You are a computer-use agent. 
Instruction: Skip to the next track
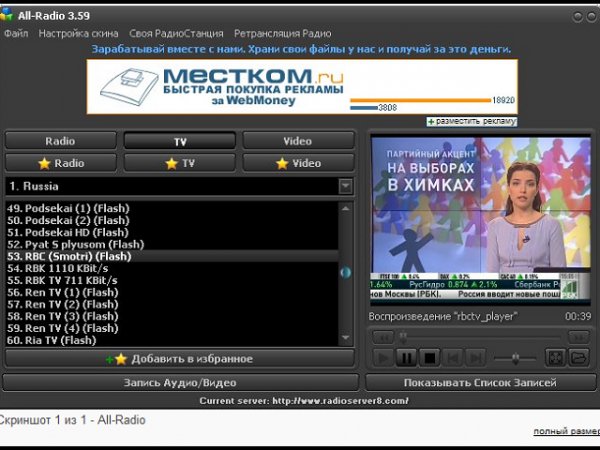tap(476, 359)
